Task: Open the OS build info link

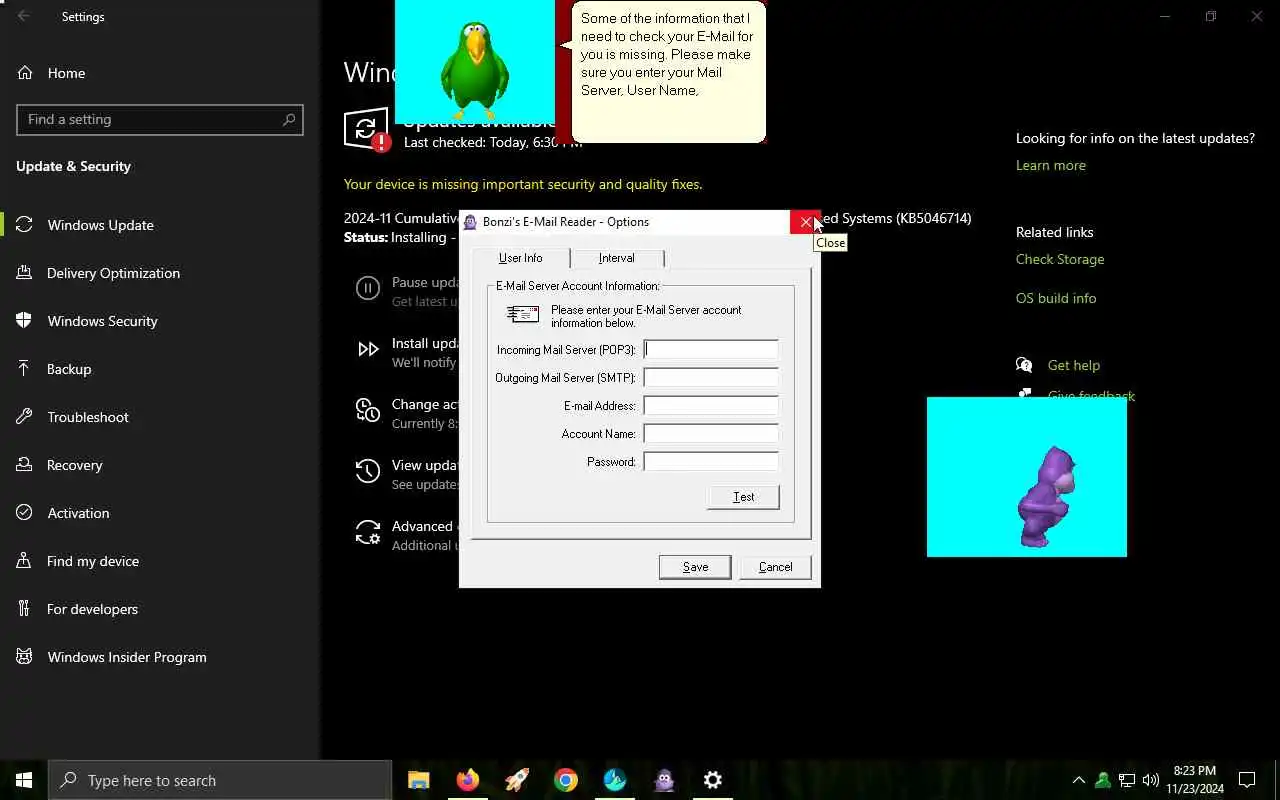Action: tap(1056, 298)
